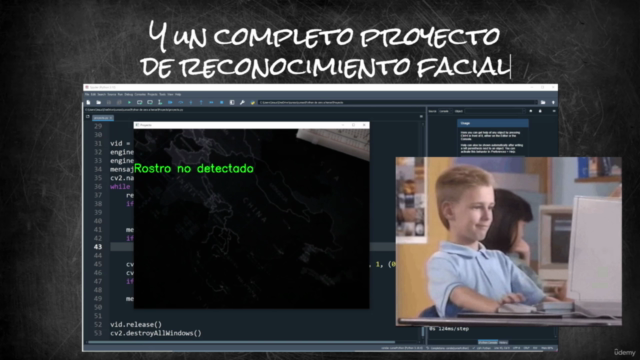Click the editor horizontal scrollbar
The image size is (640, 360).
click(241, 342)
